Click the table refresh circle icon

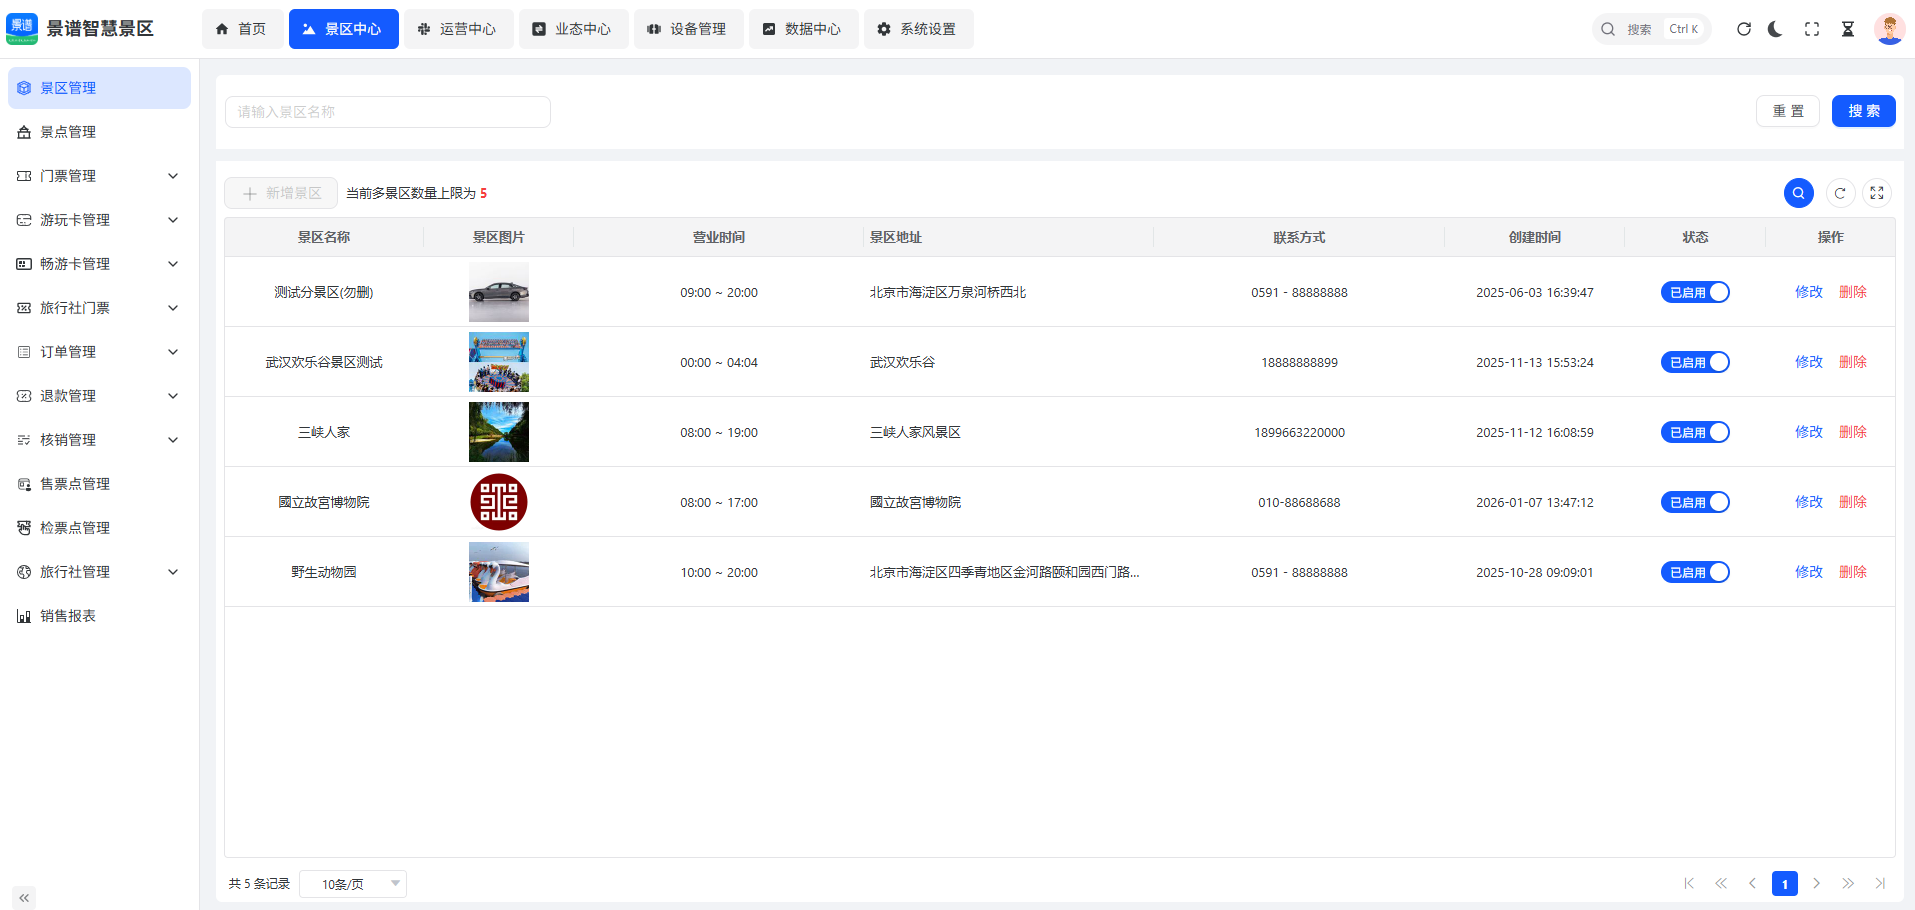pos(1840,193)
